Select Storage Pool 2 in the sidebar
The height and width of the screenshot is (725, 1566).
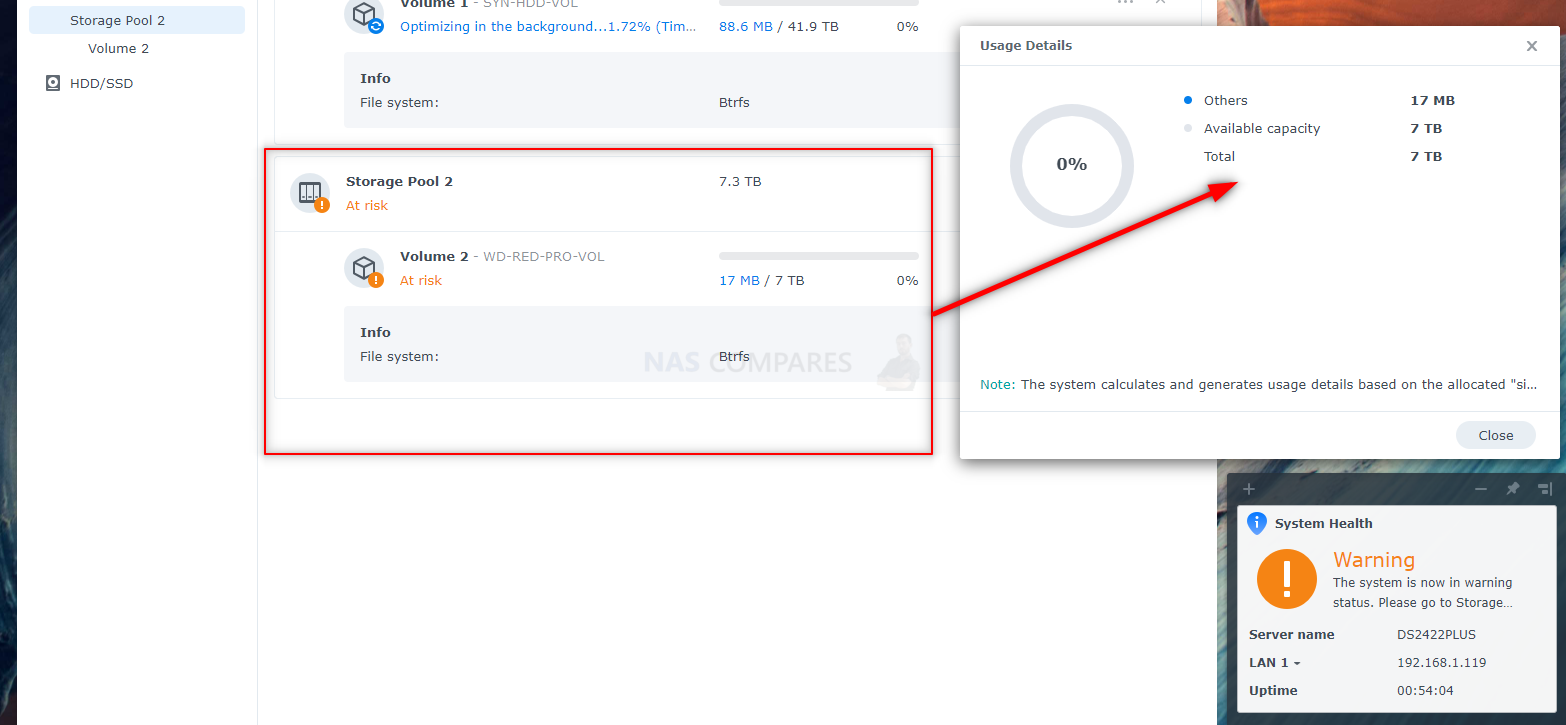click(x=136, y=20)
